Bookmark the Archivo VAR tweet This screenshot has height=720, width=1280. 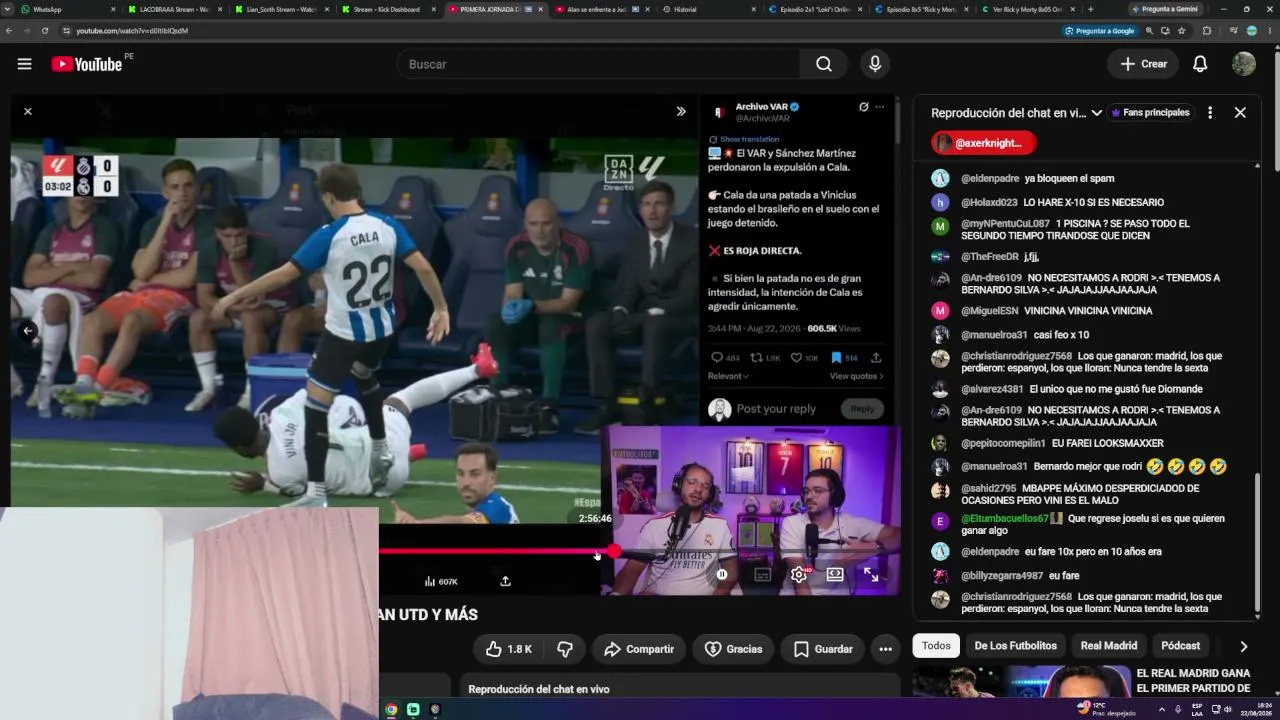(x=837, y=357)
